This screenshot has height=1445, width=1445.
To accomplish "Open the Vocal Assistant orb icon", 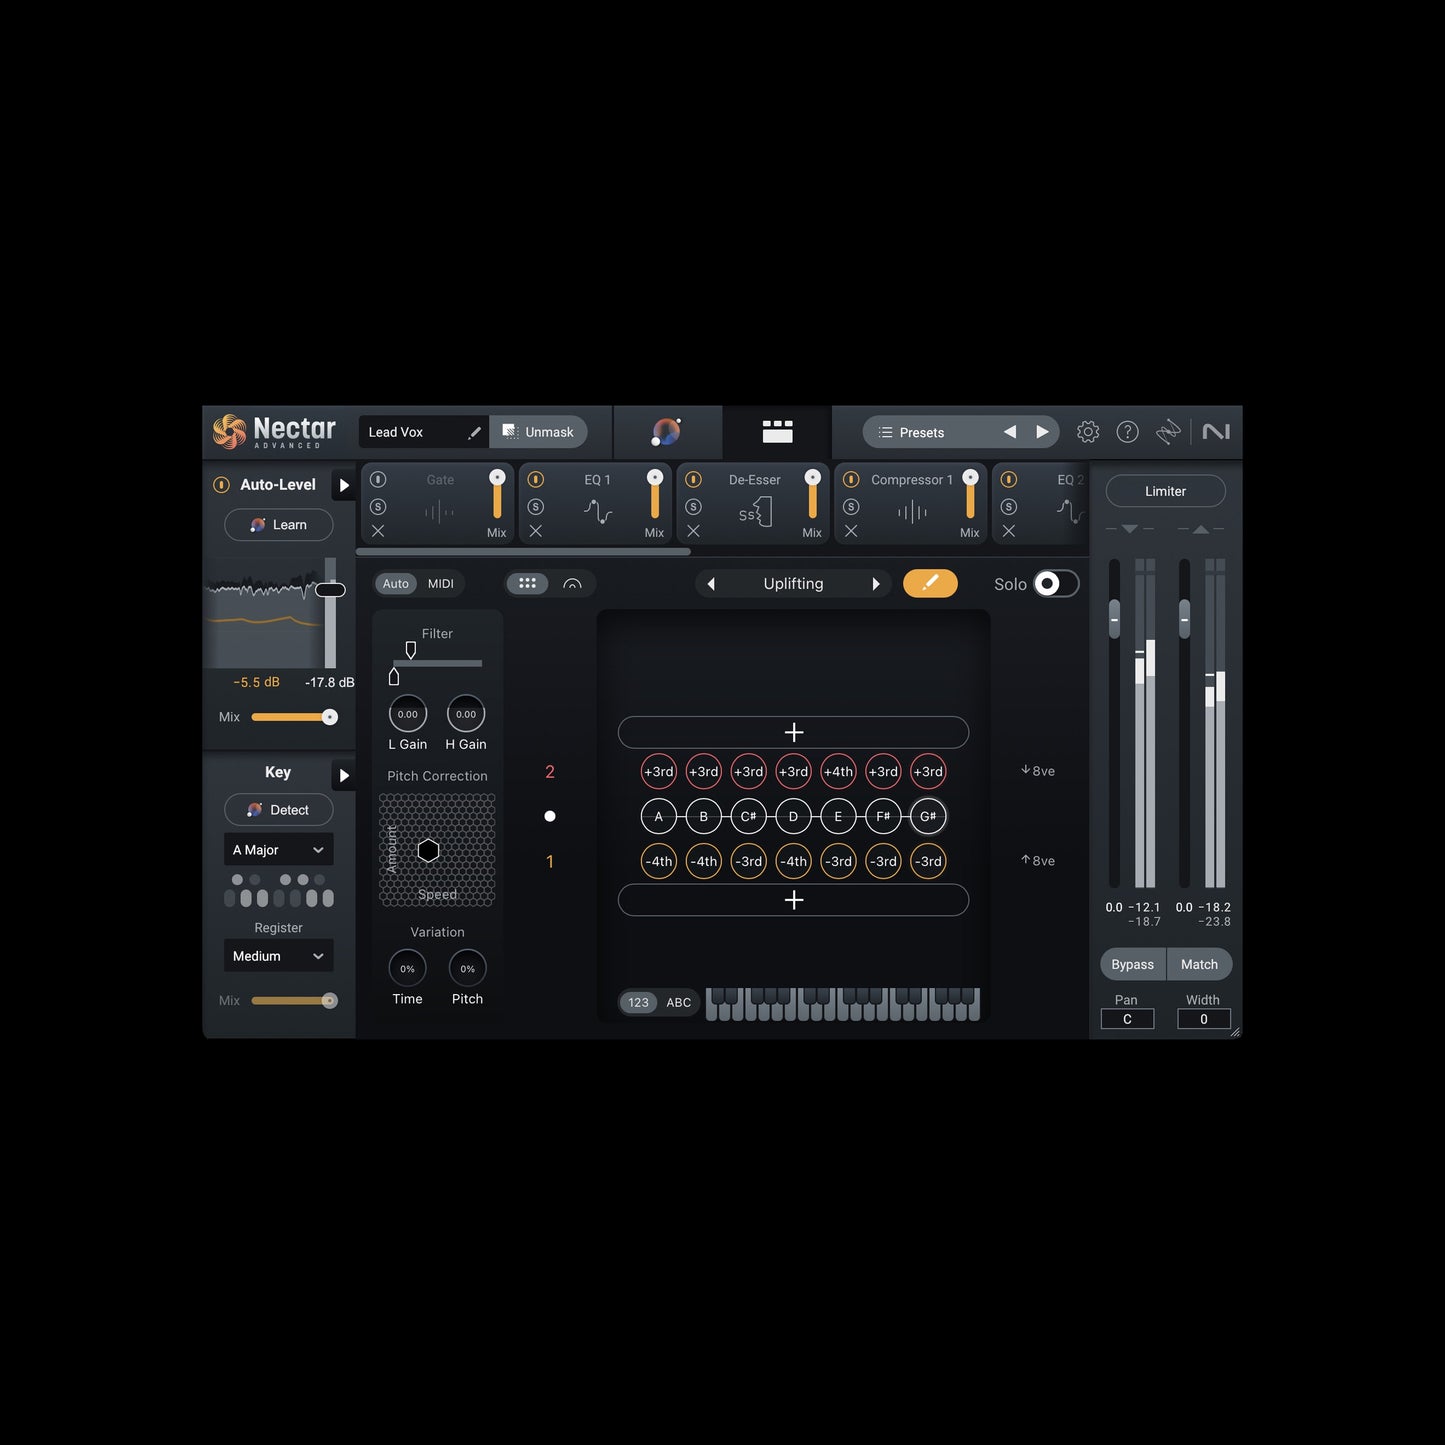I will point(666,432).
